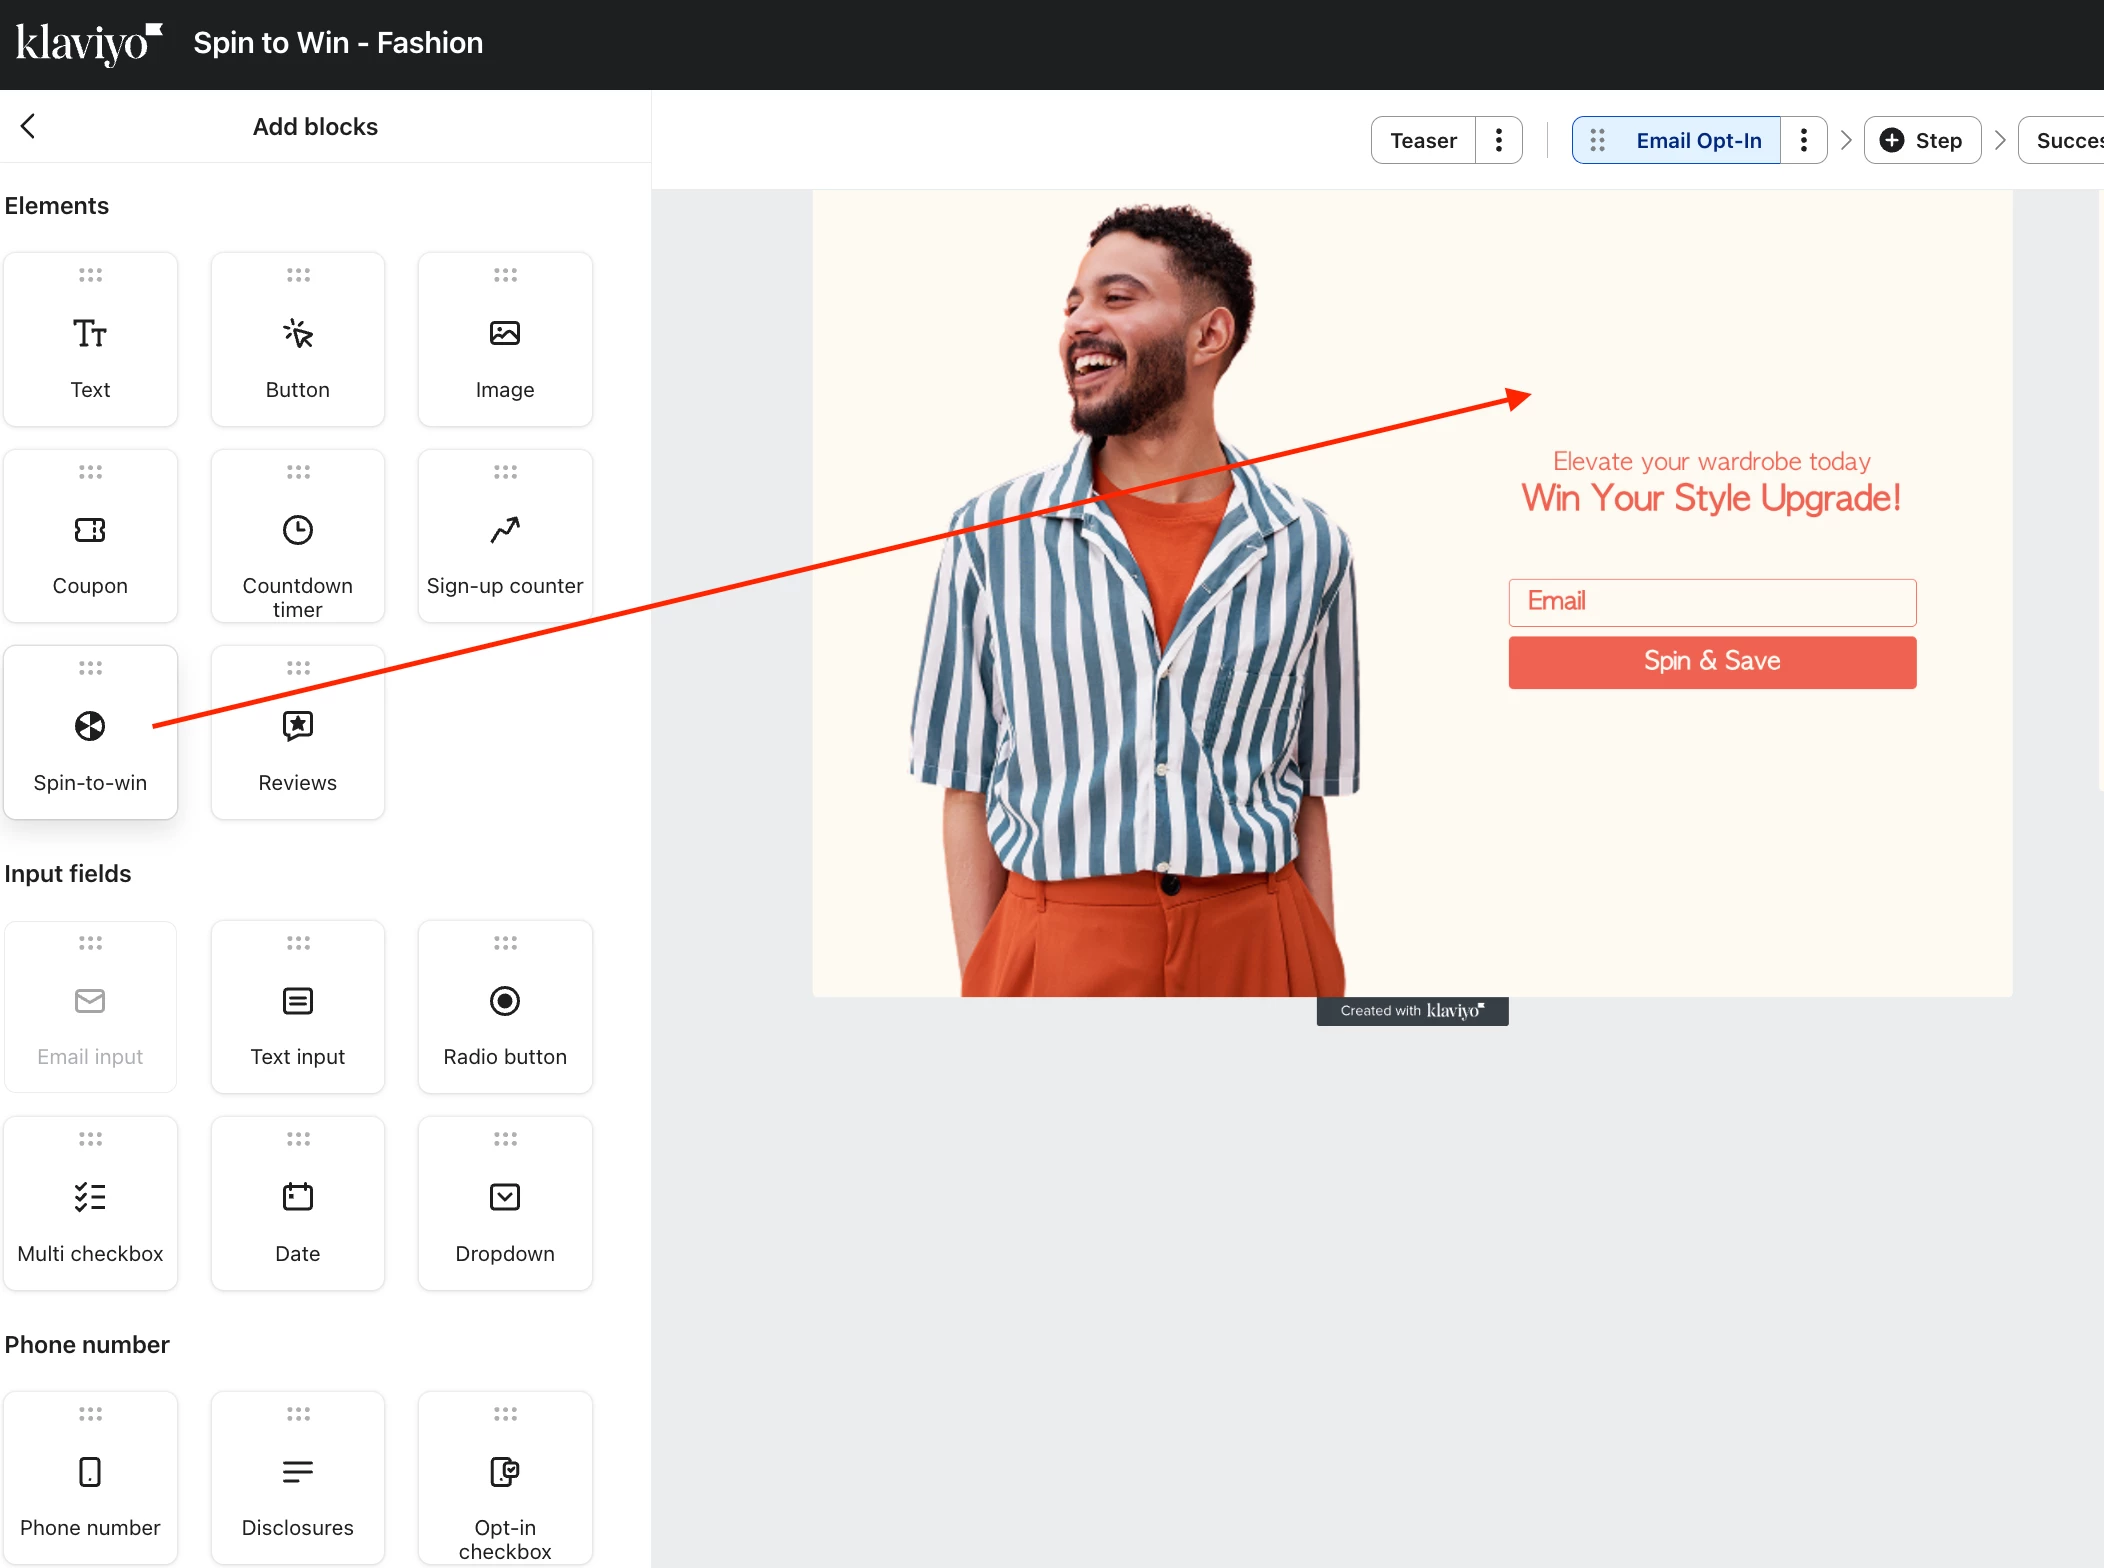Open Email Opt-In three-dot menu
This screenshot has width=2104, height=1568.
point(1803,141)
